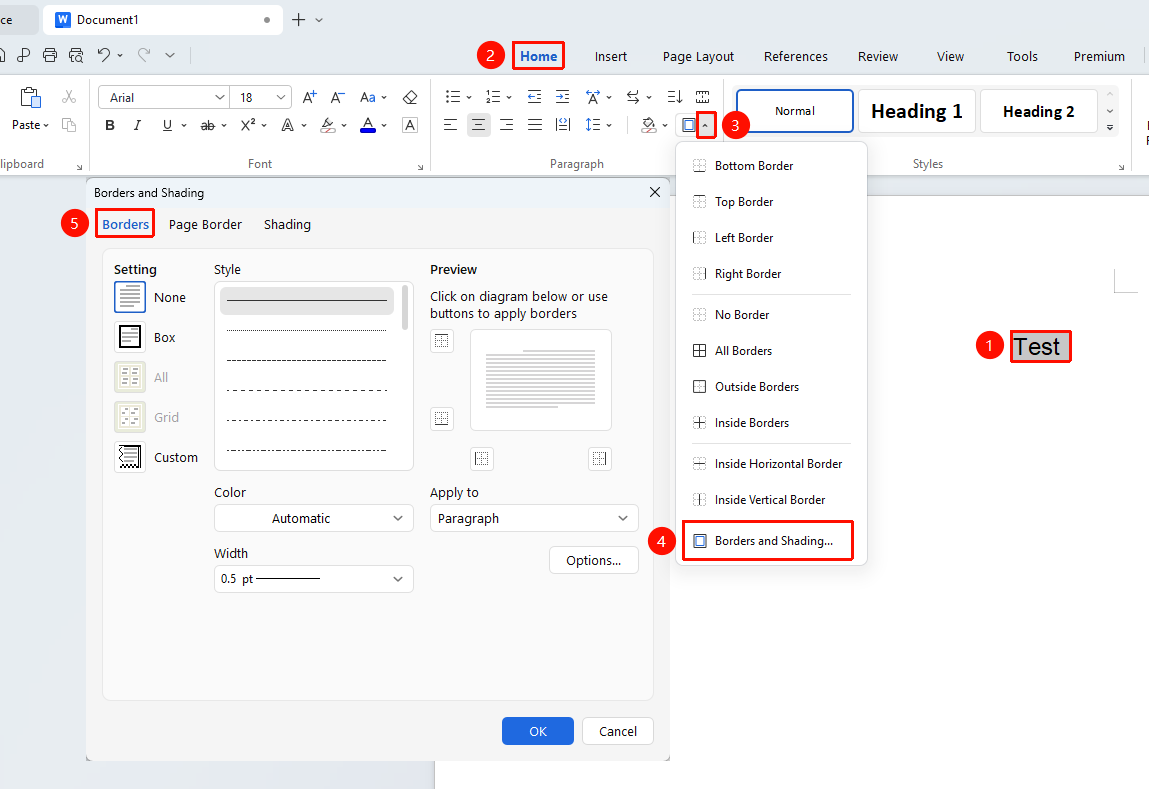Image resolution: width=1149 pixels, height=789 pixels.
Task: Collapse the borders dropdown arrow in ribbon
Action: click(705, 125)
